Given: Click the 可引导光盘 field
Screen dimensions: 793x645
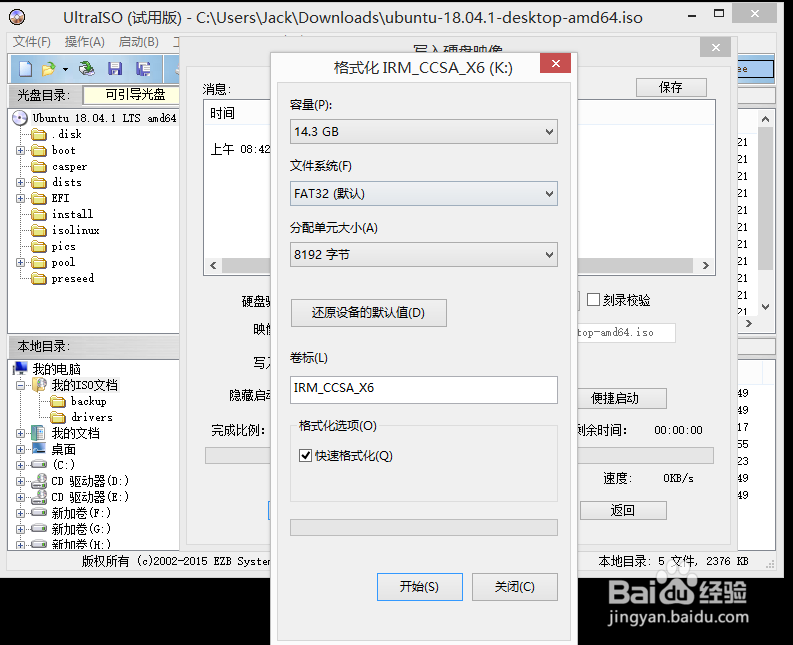Looking at the screenshot, I should pos(131,95).
